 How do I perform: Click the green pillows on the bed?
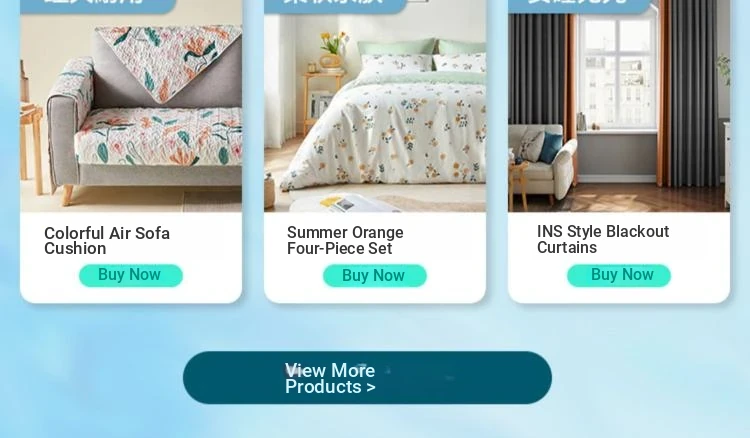click(x=421, y=49)
